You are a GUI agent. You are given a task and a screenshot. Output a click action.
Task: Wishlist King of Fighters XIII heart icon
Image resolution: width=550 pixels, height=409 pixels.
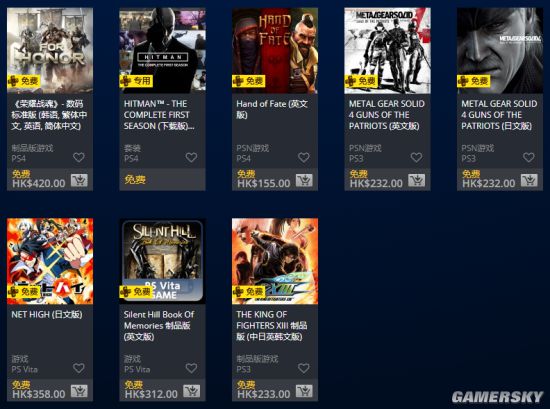point(304,368)
